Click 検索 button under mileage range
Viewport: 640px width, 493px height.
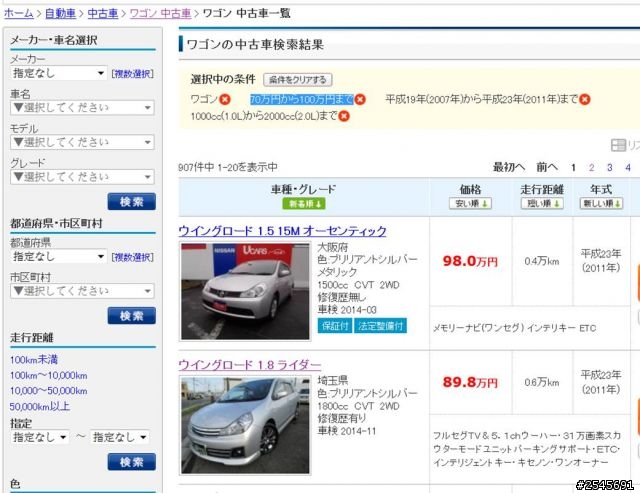pos(132,462)
